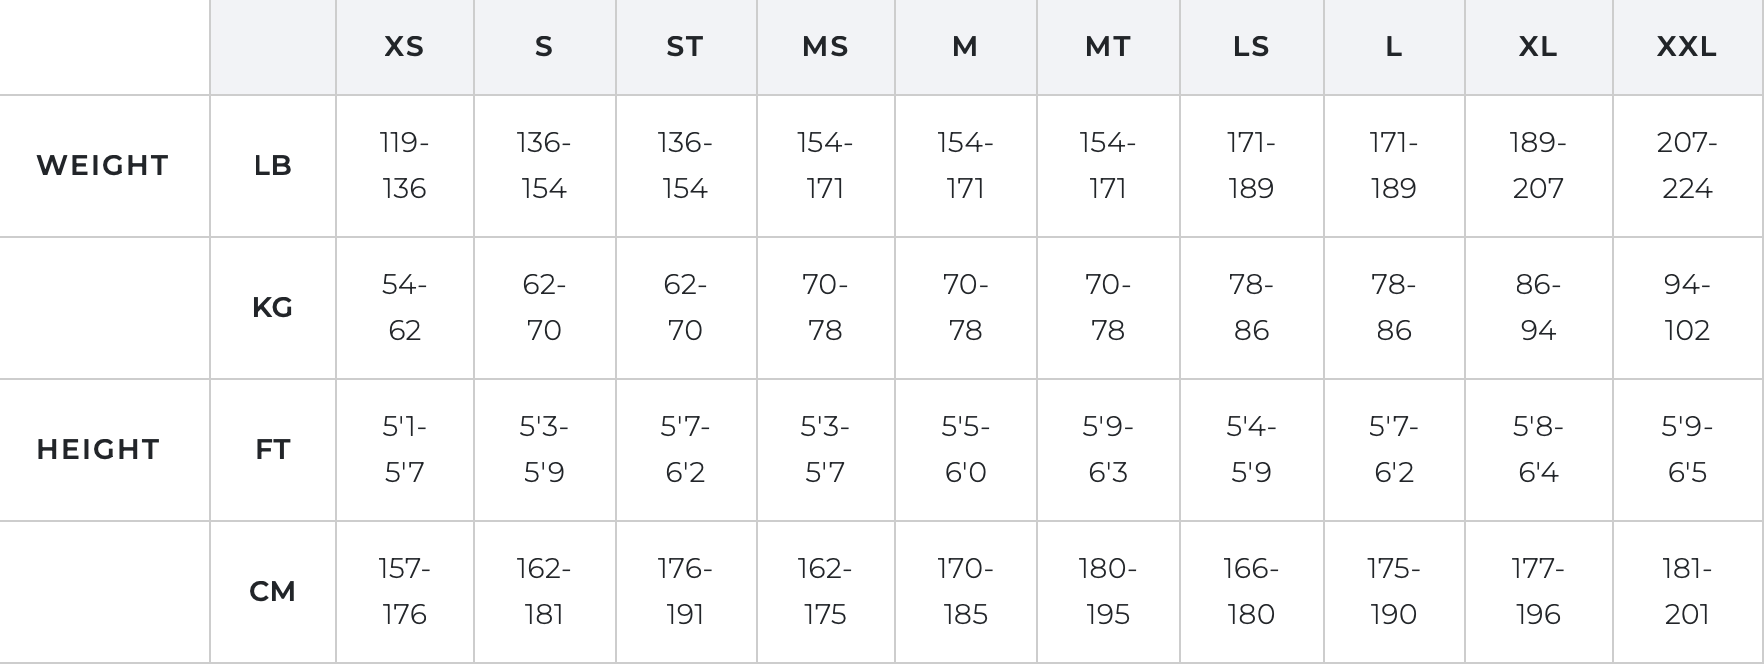Image resolution: width=1764 pixels, height=664 pixels.
Task: Click the 5'8-6'4 height cell for XL
Action: [1537, 450]
